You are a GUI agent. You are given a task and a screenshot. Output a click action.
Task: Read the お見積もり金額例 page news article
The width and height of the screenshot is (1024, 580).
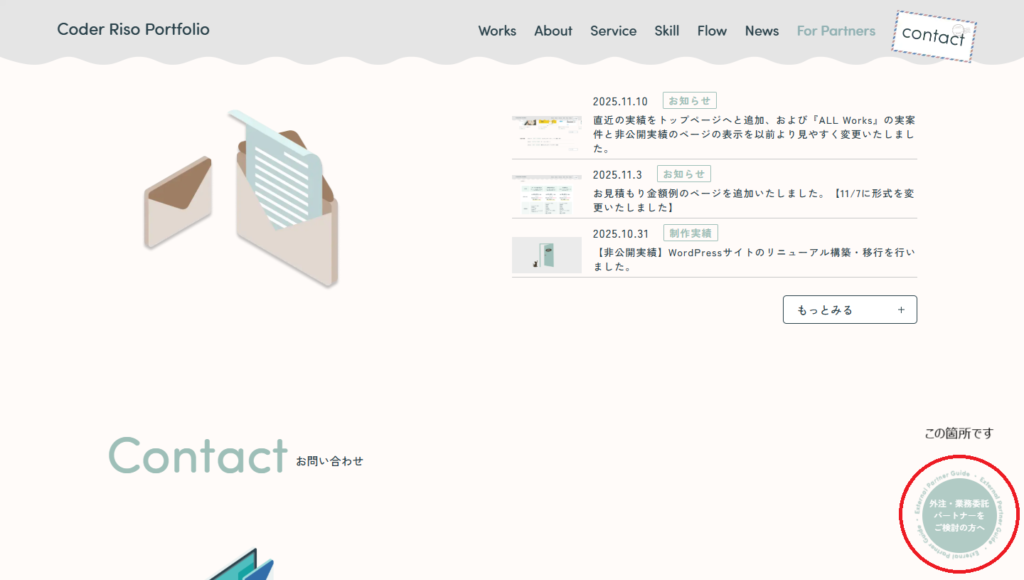753,200
